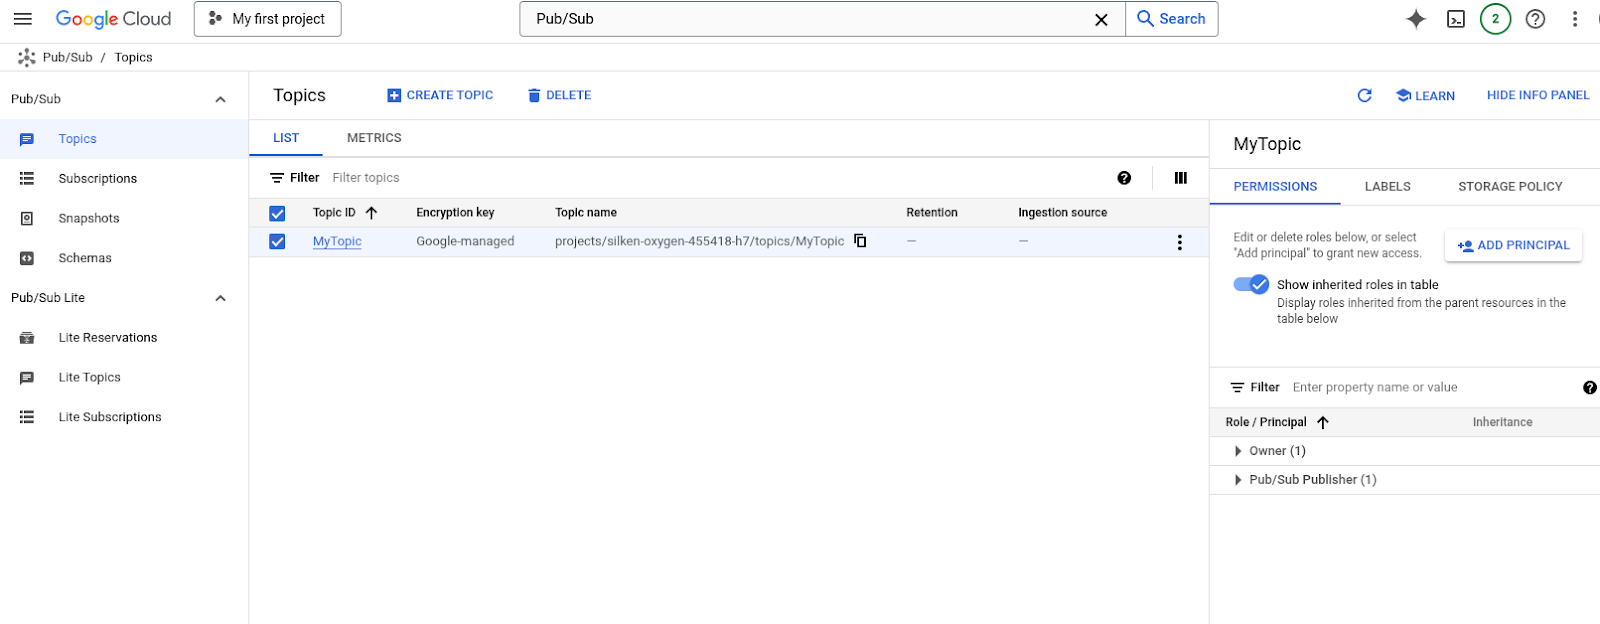The height and width of the screenshot is (624, 1600).
Task: Collapse the Pub/Sub Lite sidebar section
Action: [x=220, y=298]
